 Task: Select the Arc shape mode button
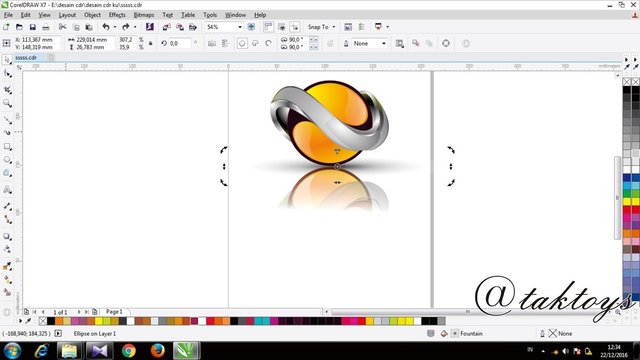[268, 43]
